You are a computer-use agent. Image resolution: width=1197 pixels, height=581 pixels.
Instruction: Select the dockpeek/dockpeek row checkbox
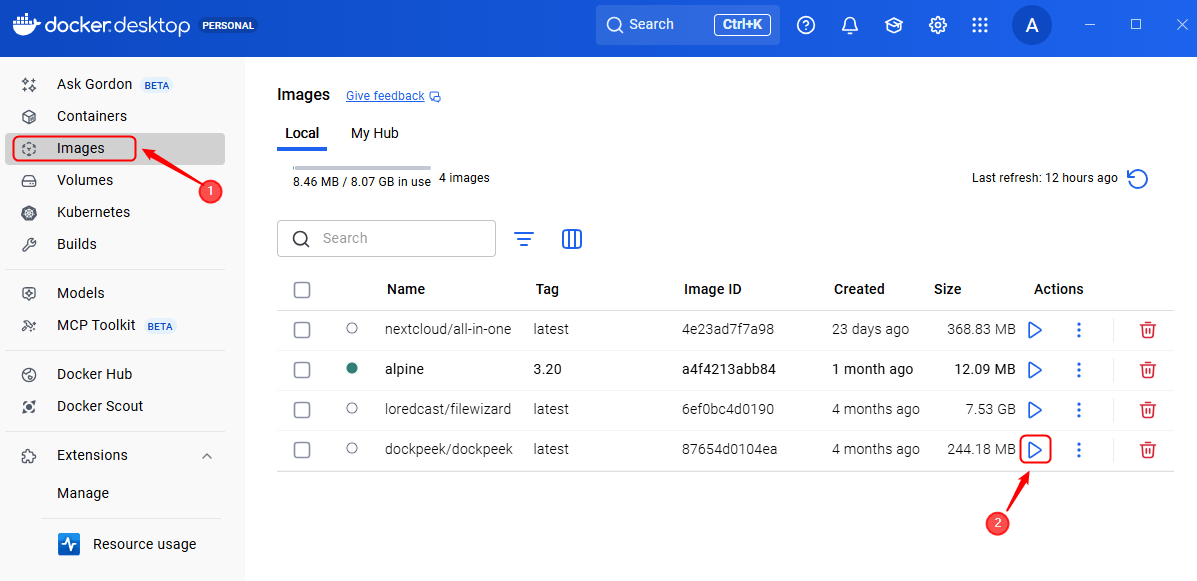302,449
